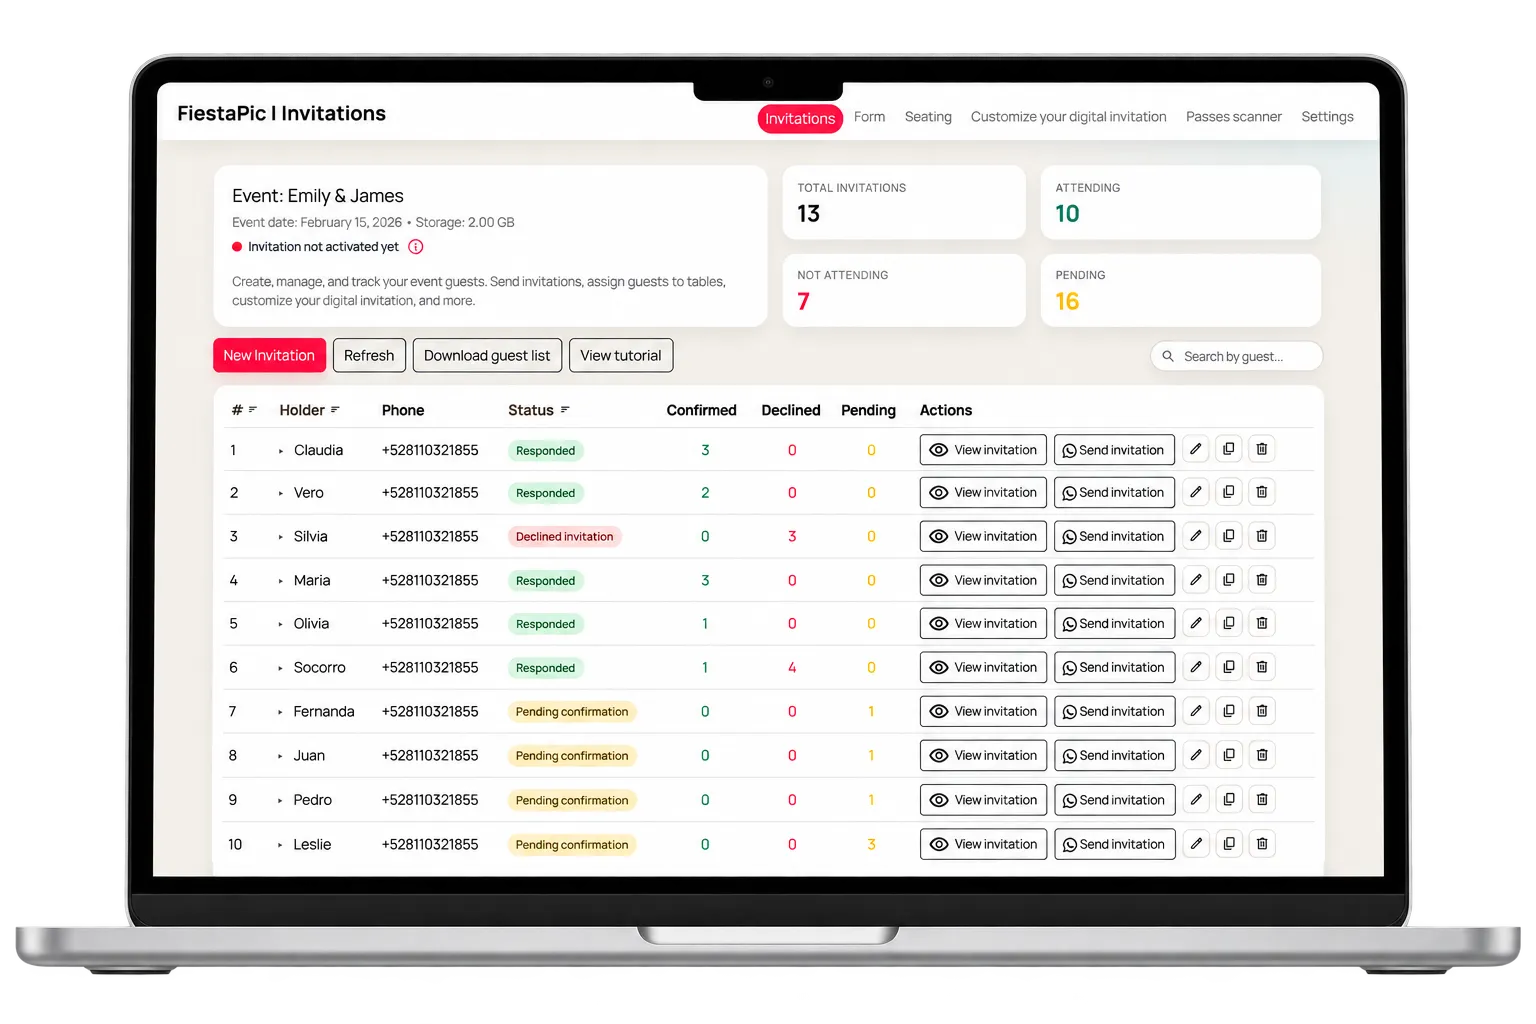Open the Invitations tab
Image resolution: width=1536 pixels, height=1024 pixels.
pyautogui.click(x=800, y=118)
